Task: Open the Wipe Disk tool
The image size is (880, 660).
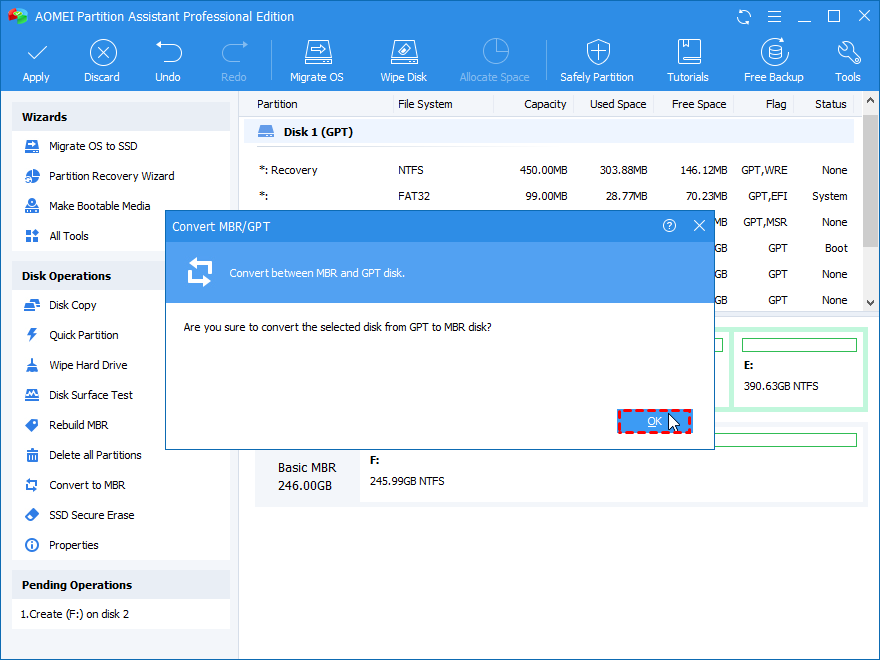Action: [403, 53]
